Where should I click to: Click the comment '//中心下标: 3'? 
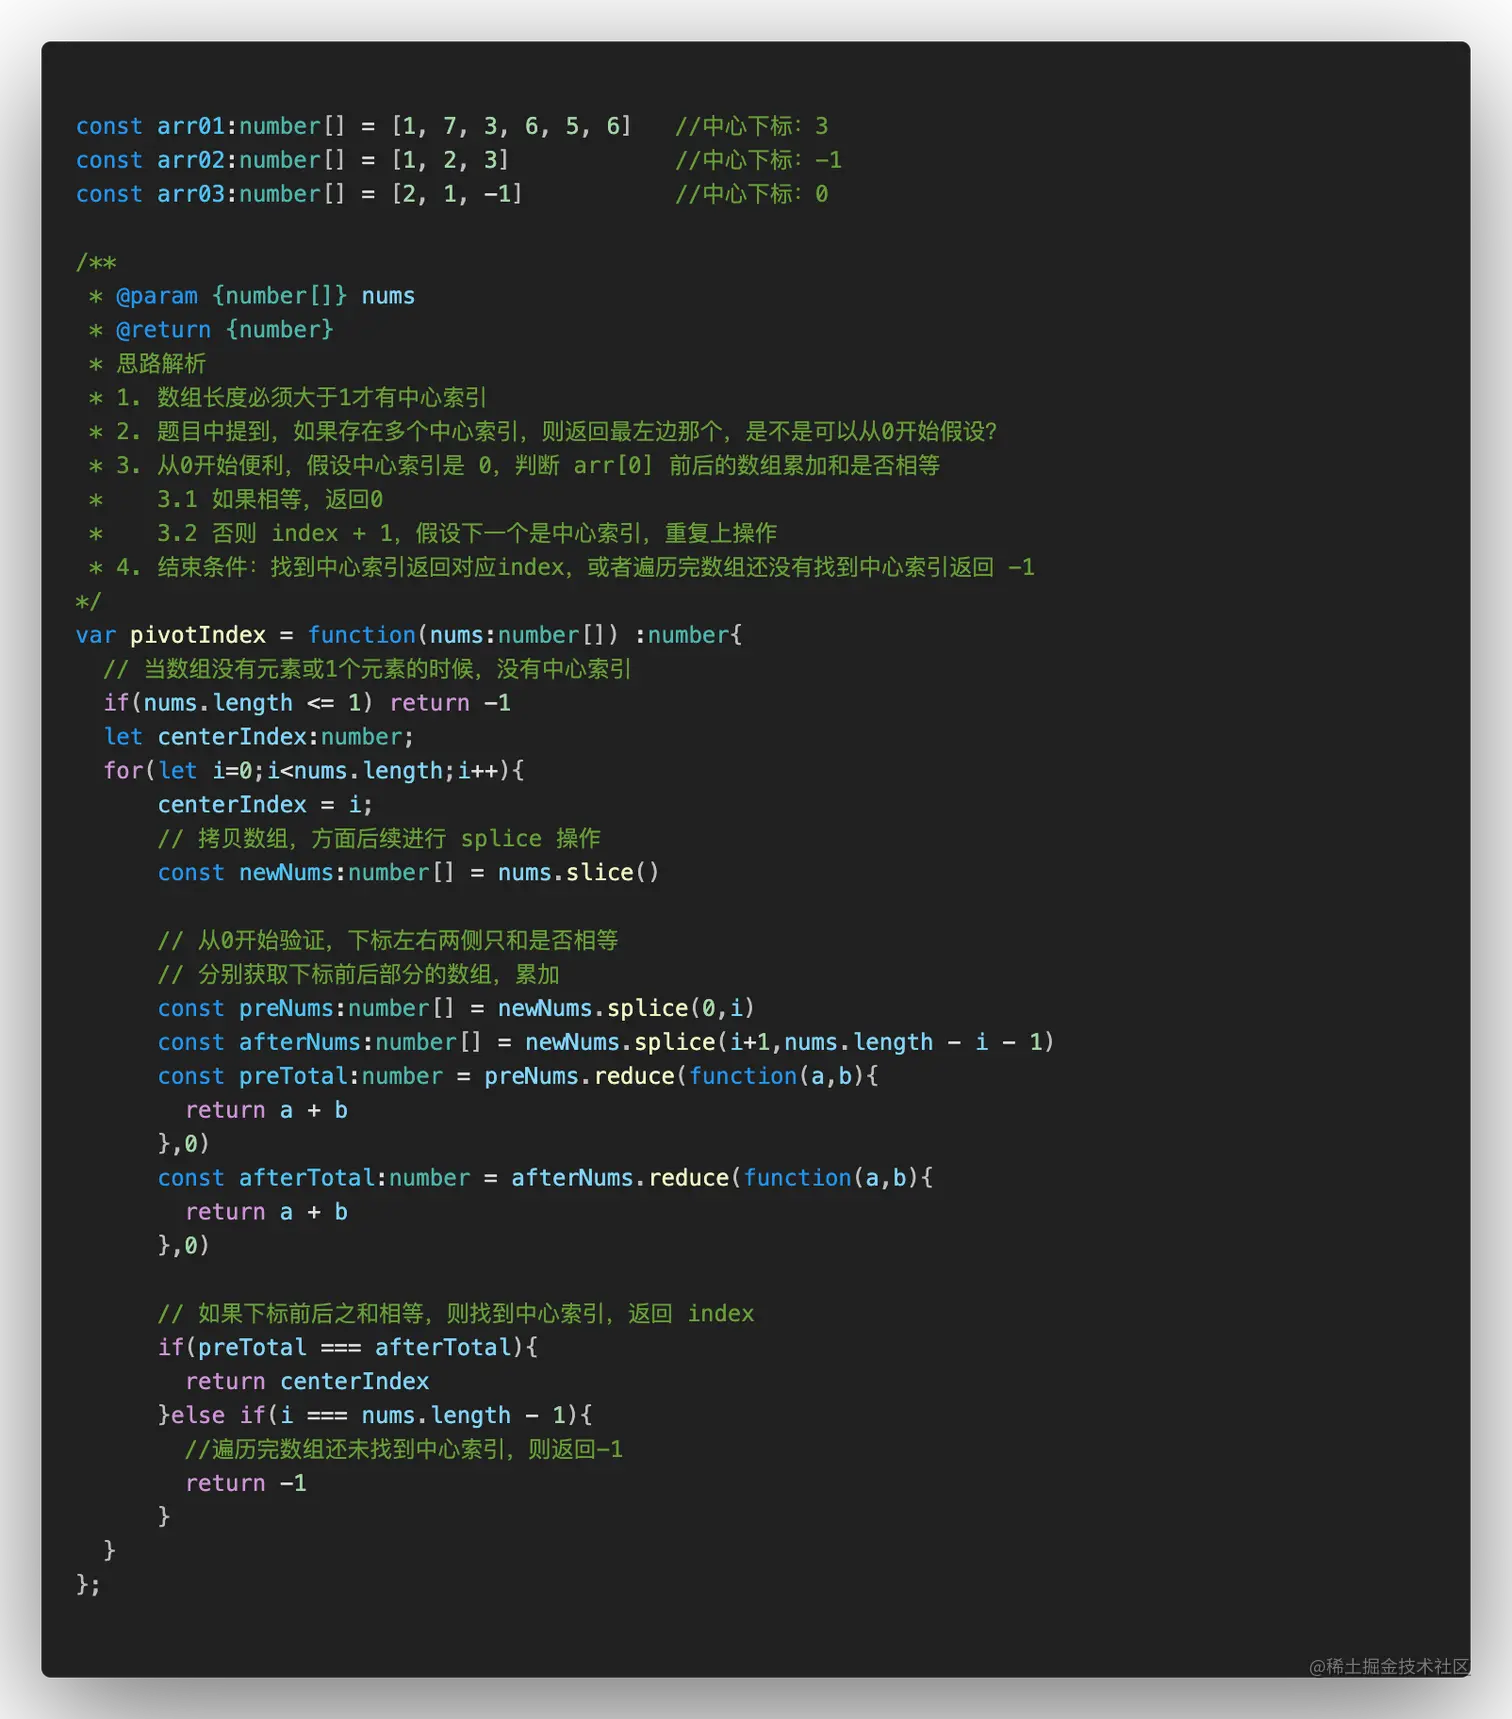tap(751, 126)
